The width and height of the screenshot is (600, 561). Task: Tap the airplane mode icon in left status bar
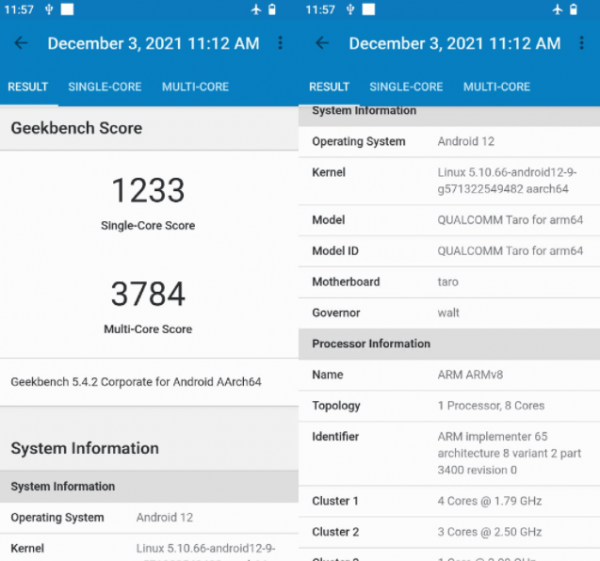[x=257, y=10]
